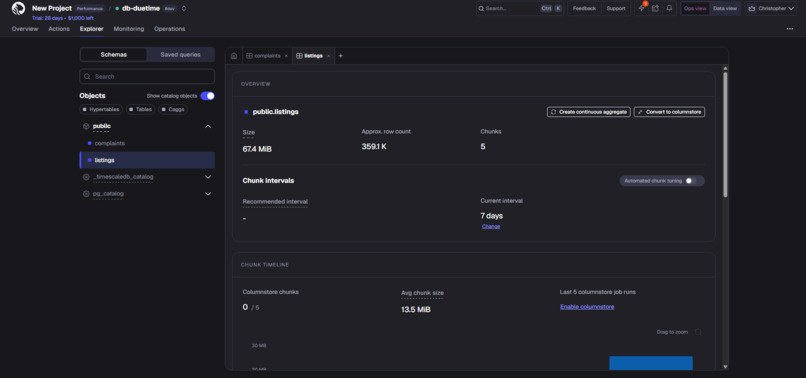Click the 359.1 K row count value
The width and height of the screenshot is (806, 378).
click(x=374, y=147)
